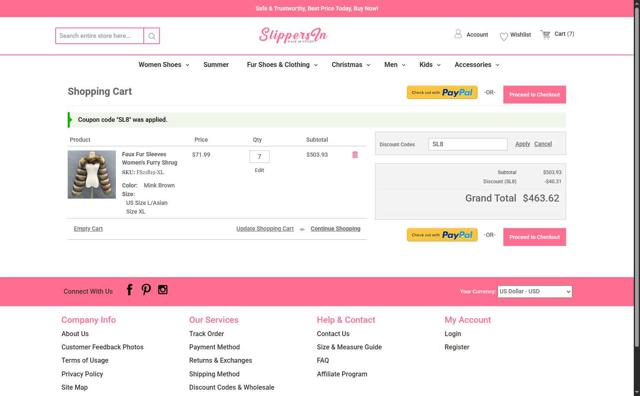This screenshot has height=396, width=640.
Task: Open the Faux Fur Sleeves product thumbnail
Action: (x=92, y=175)
